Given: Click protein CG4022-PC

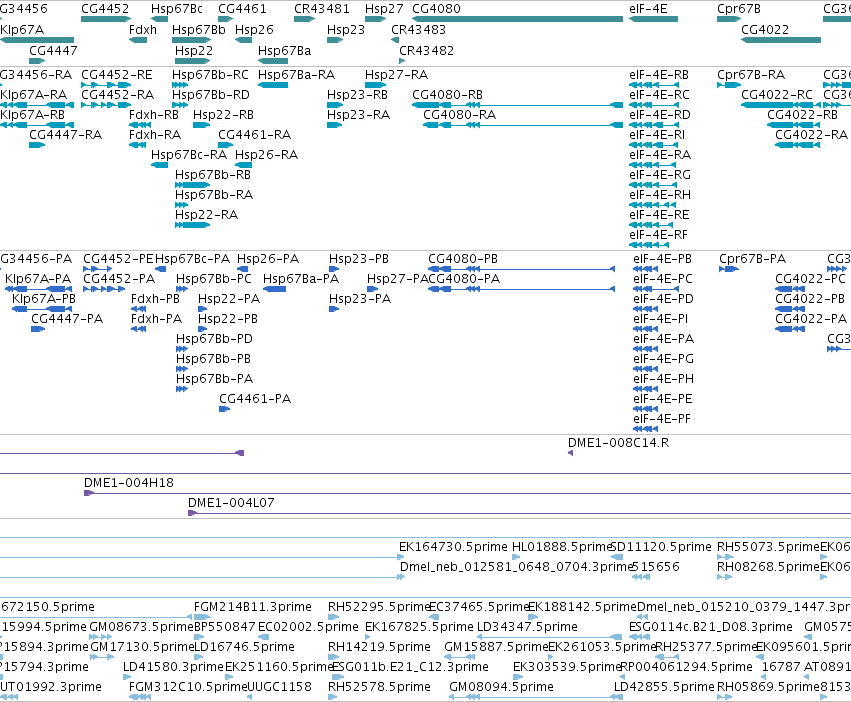Looking at the screenshot, I should tap(810, 279).
